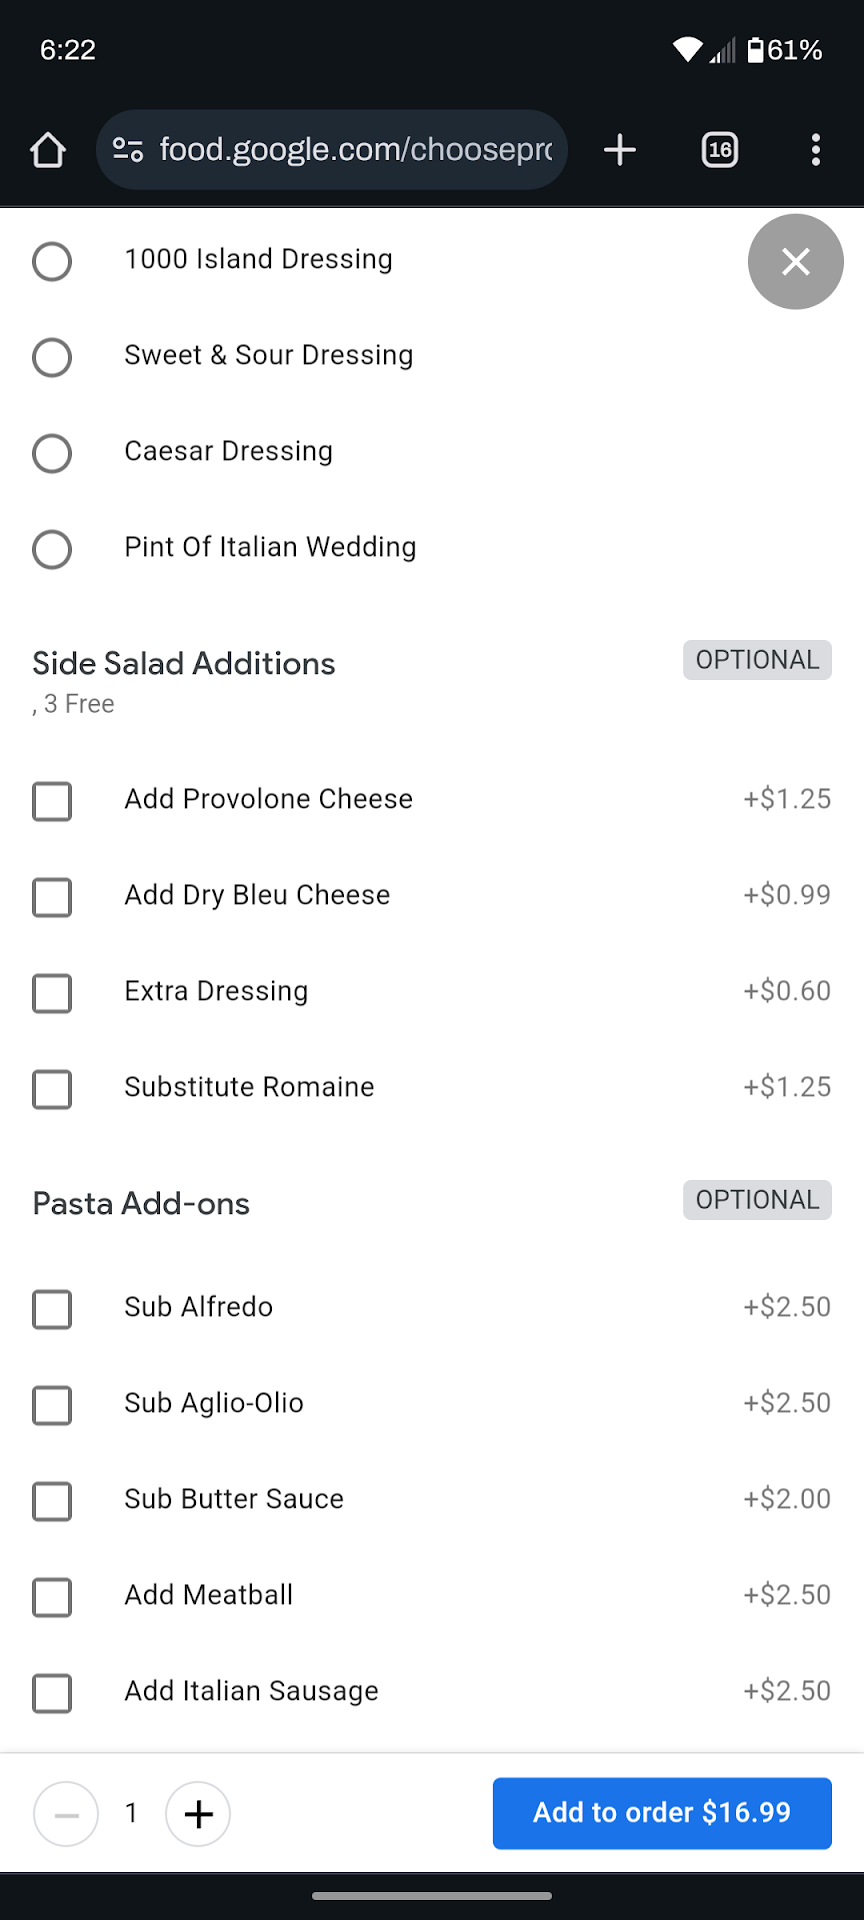Decrease item quantity with minus button
Viewport: 864px width, 1920px height.
(66, 1813)
